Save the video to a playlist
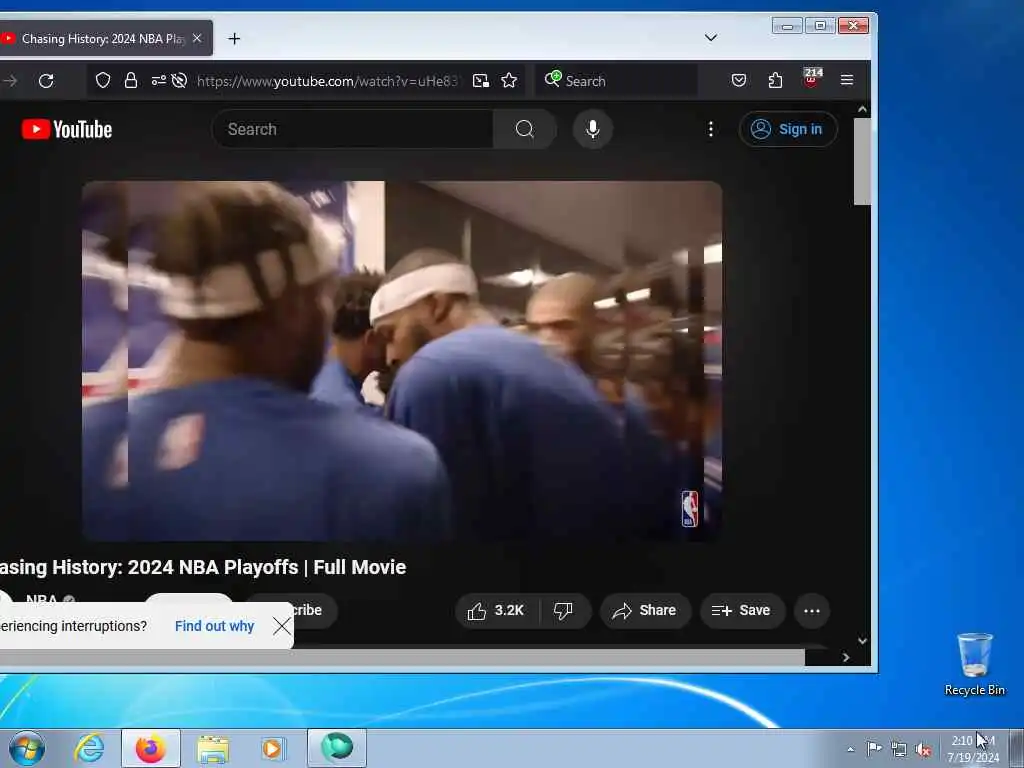The width and height of the screenshot is (1024, 768). pos(742,611)
